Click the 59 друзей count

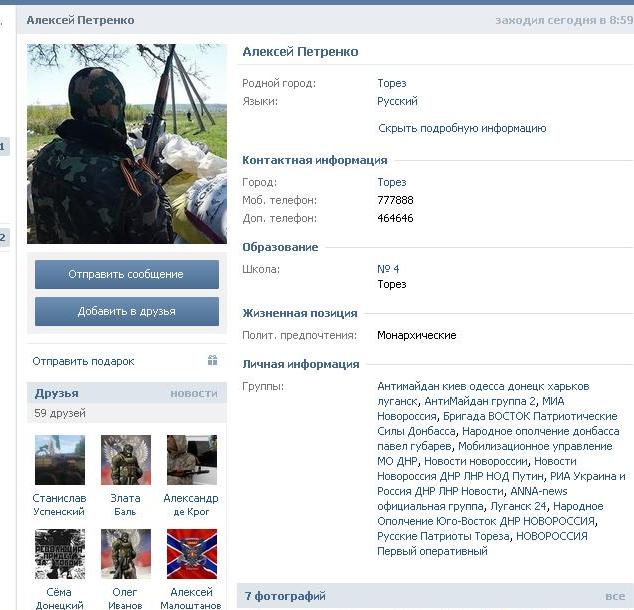(60, 413)
